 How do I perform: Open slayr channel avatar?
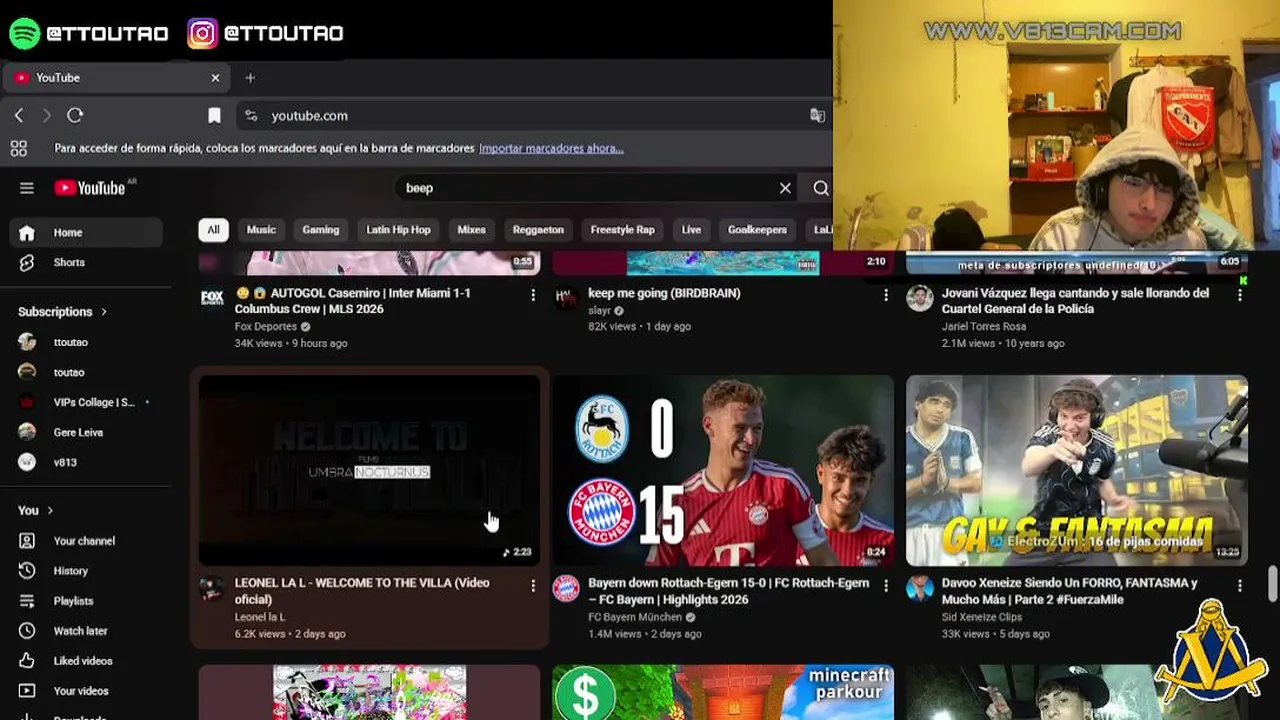[x=566, y=298]
